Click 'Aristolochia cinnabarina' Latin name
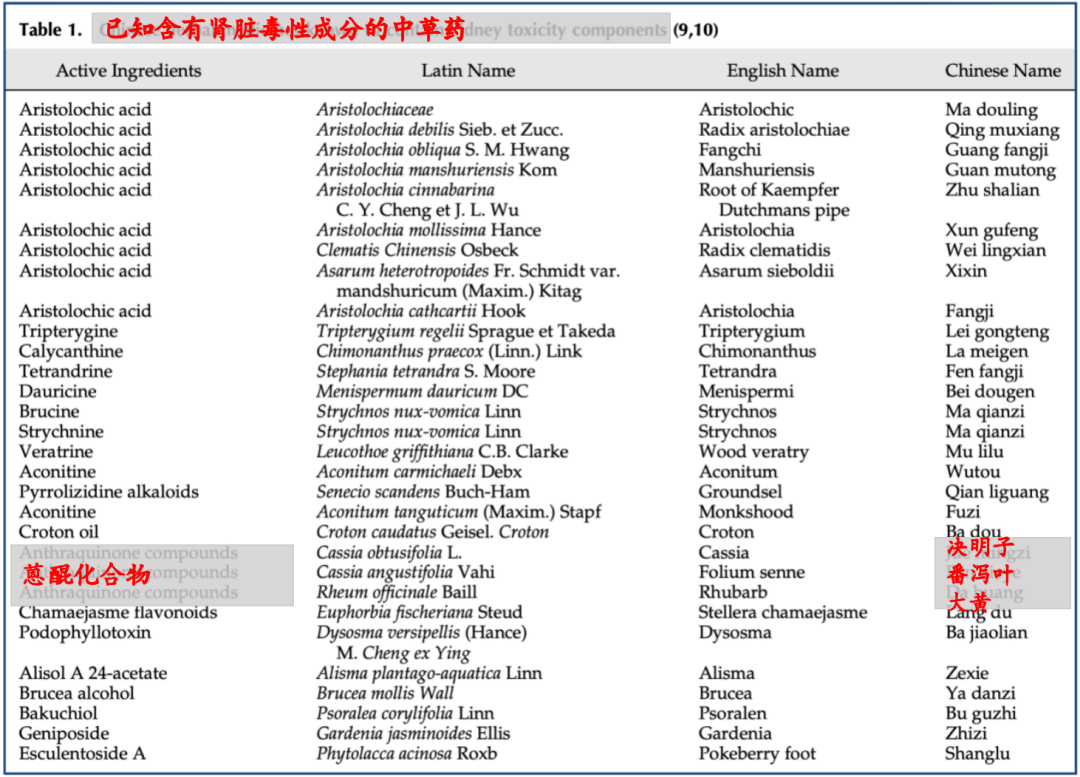1080x777 pixels. point(405,189)
